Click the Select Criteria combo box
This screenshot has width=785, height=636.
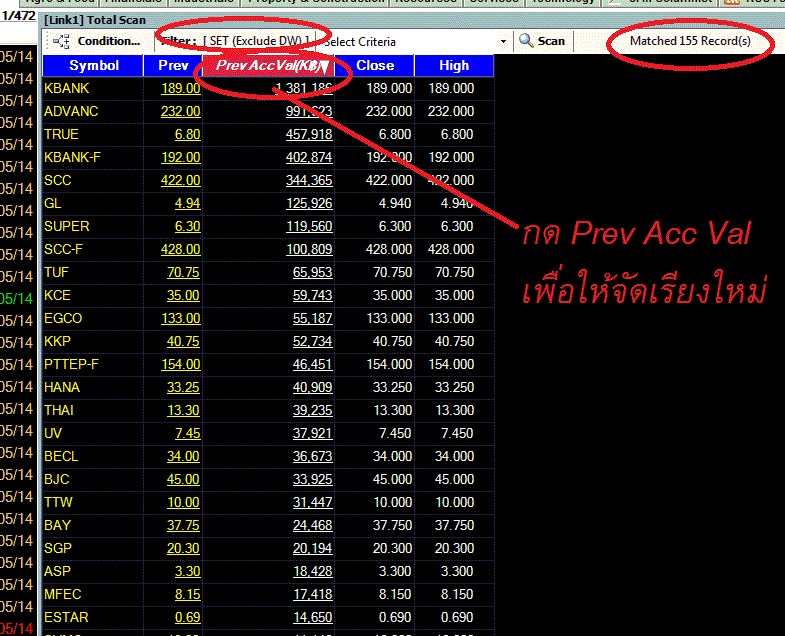click(415, 42)
